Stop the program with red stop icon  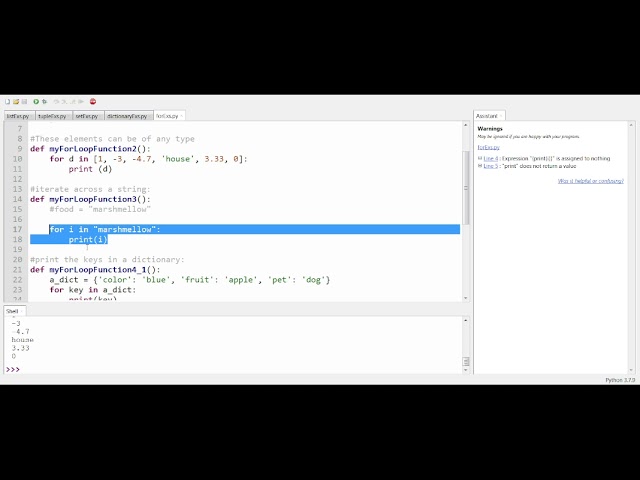[93, 102]
